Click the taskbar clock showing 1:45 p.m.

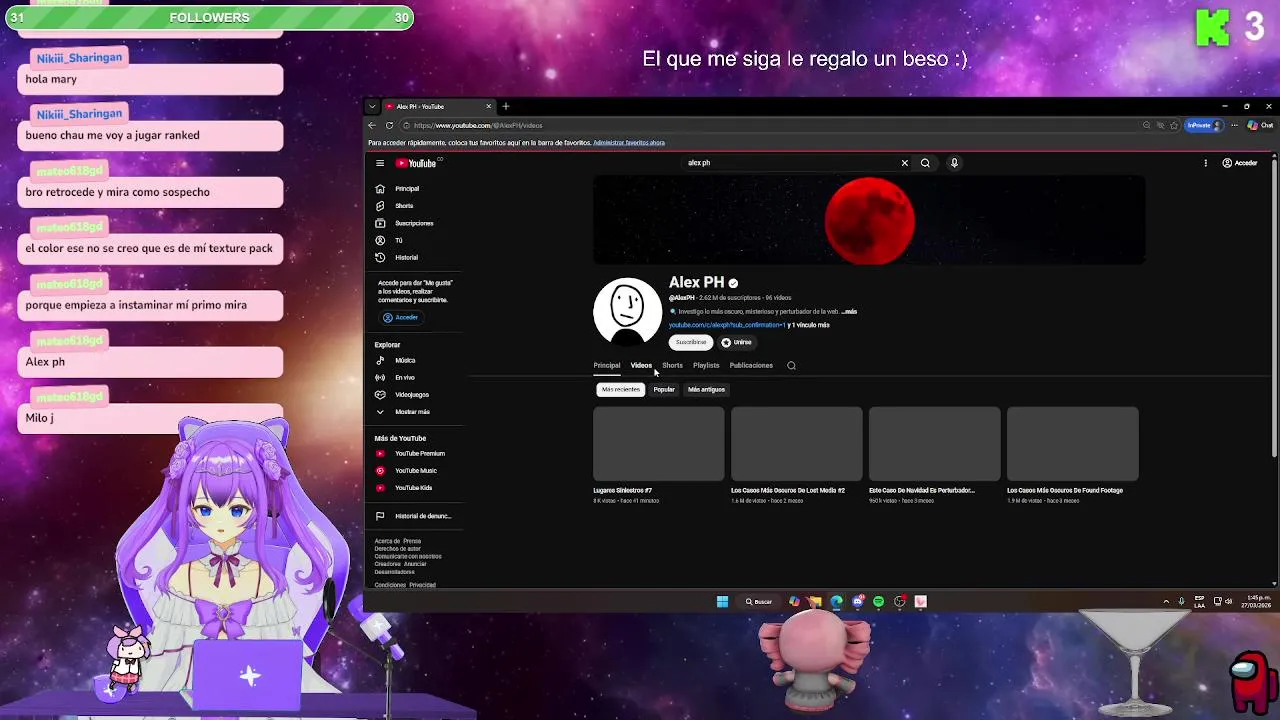(1256, 602)
